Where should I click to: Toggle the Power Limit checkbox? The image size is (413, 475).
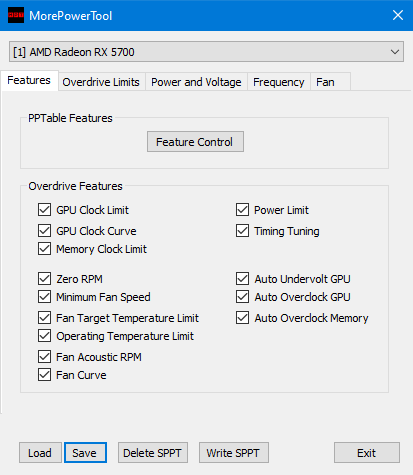(x=242, y=210)
